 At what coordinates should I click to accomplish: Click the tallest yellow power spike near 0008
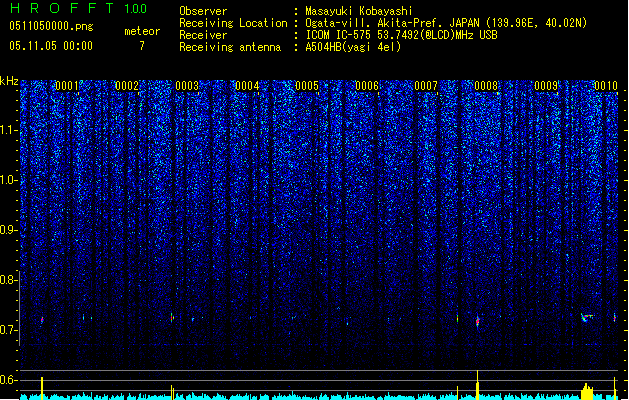(477, 385)
